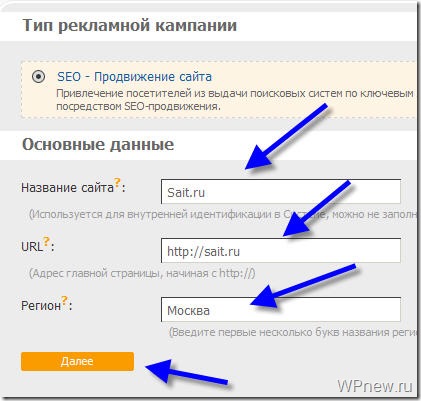Screen dimensions: 421x401
Task: Click the orange Далее button
Action: pos(77,361)
